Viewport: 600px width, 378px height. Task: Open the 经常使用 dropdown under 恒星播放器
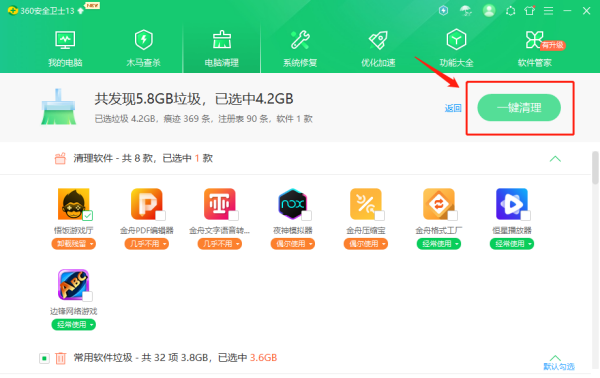tap(512, 244)
